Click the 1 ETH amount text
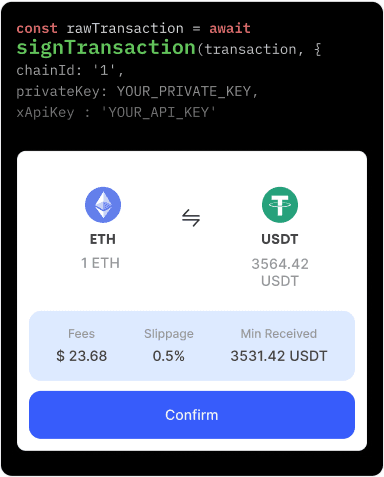Image resolution: width=384 pixels, height=477 pixels. tap(100, 263)
